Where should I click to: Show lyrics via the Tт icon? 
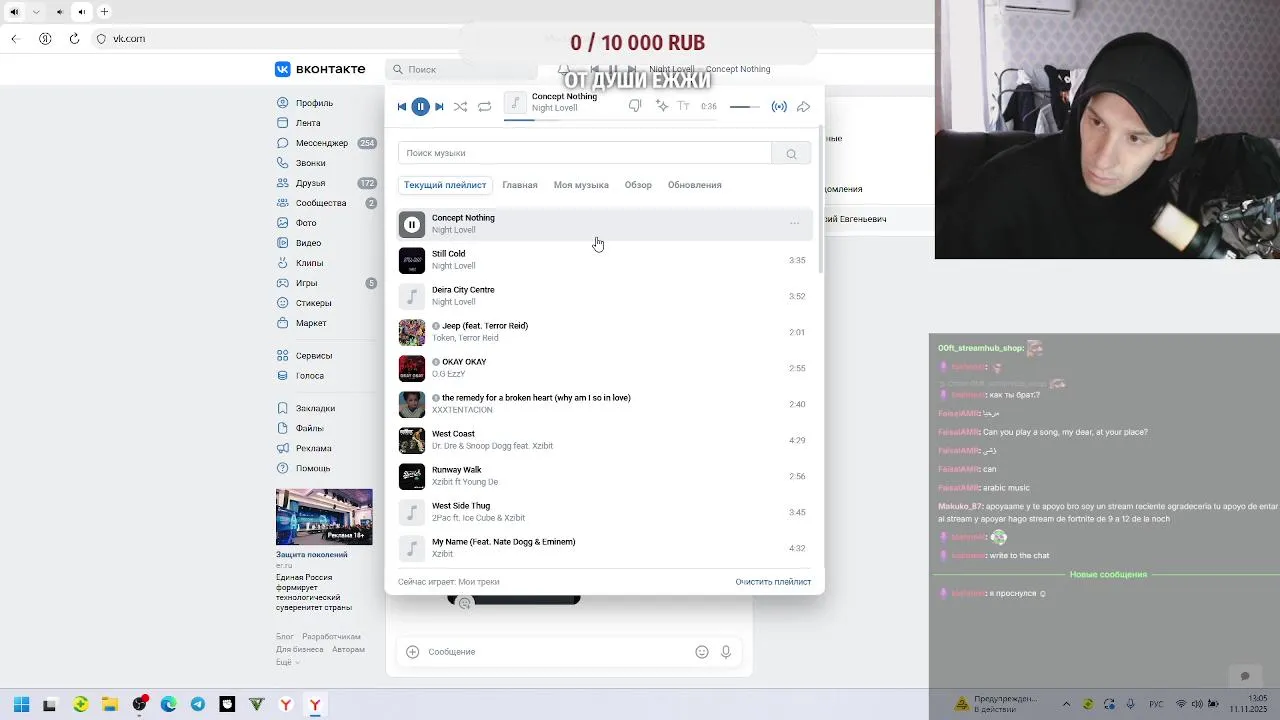684,106
